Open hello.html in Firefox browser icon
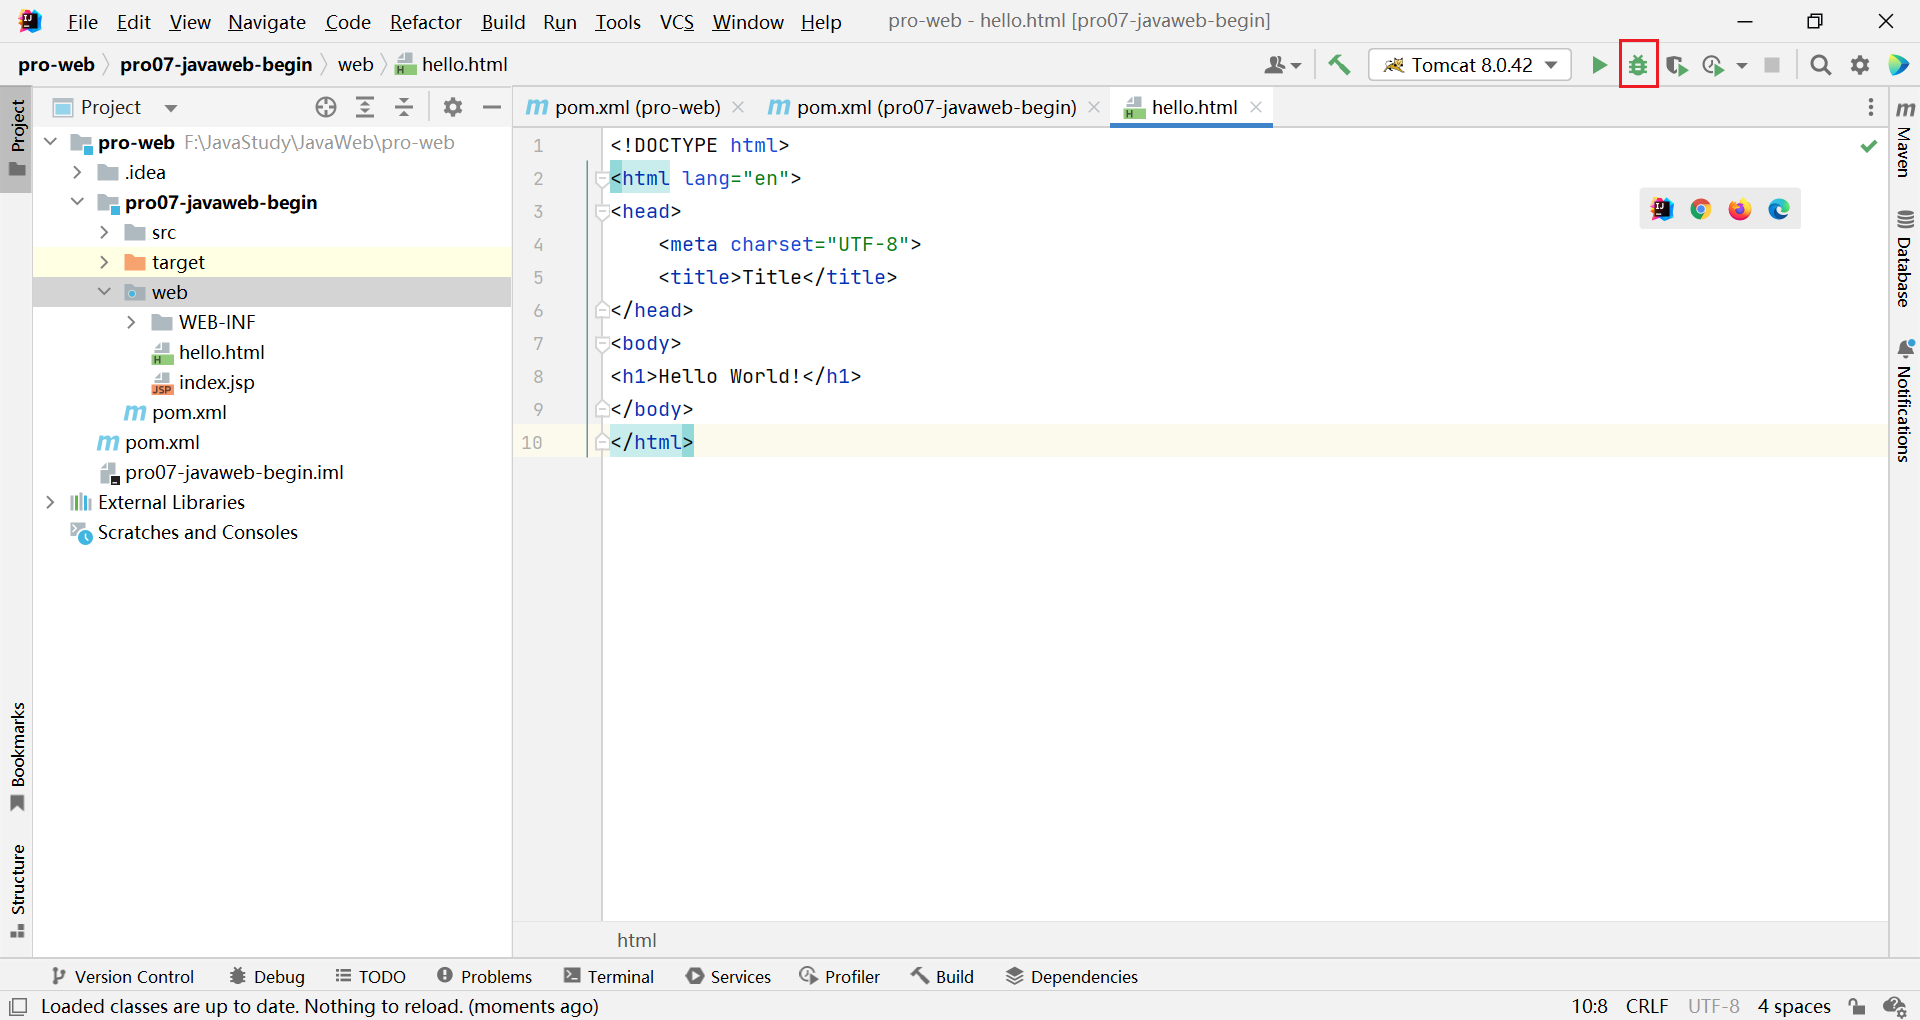Screen dimensions: 1920x1020 (1740, 209)
